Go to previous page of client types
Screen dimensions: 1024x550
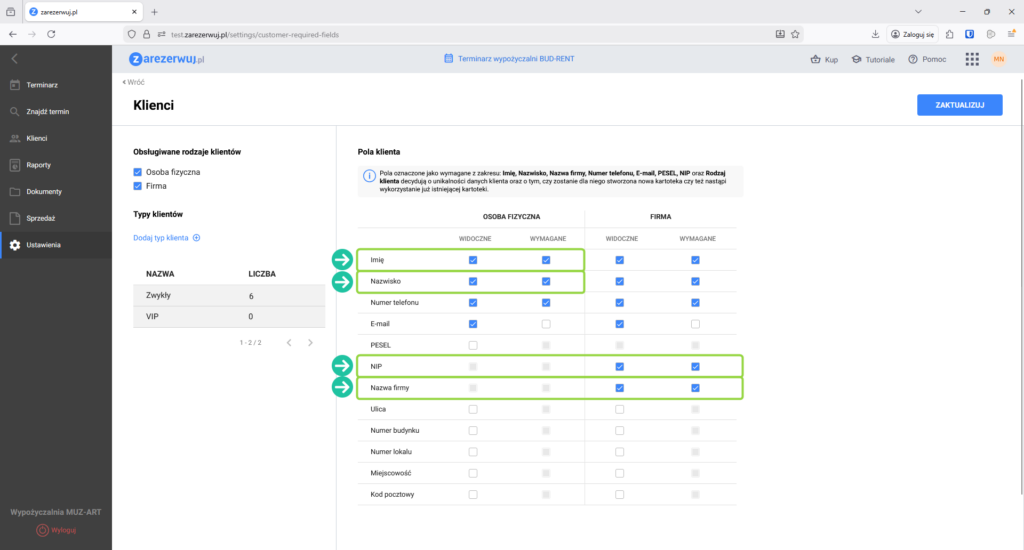click(288, 343)
